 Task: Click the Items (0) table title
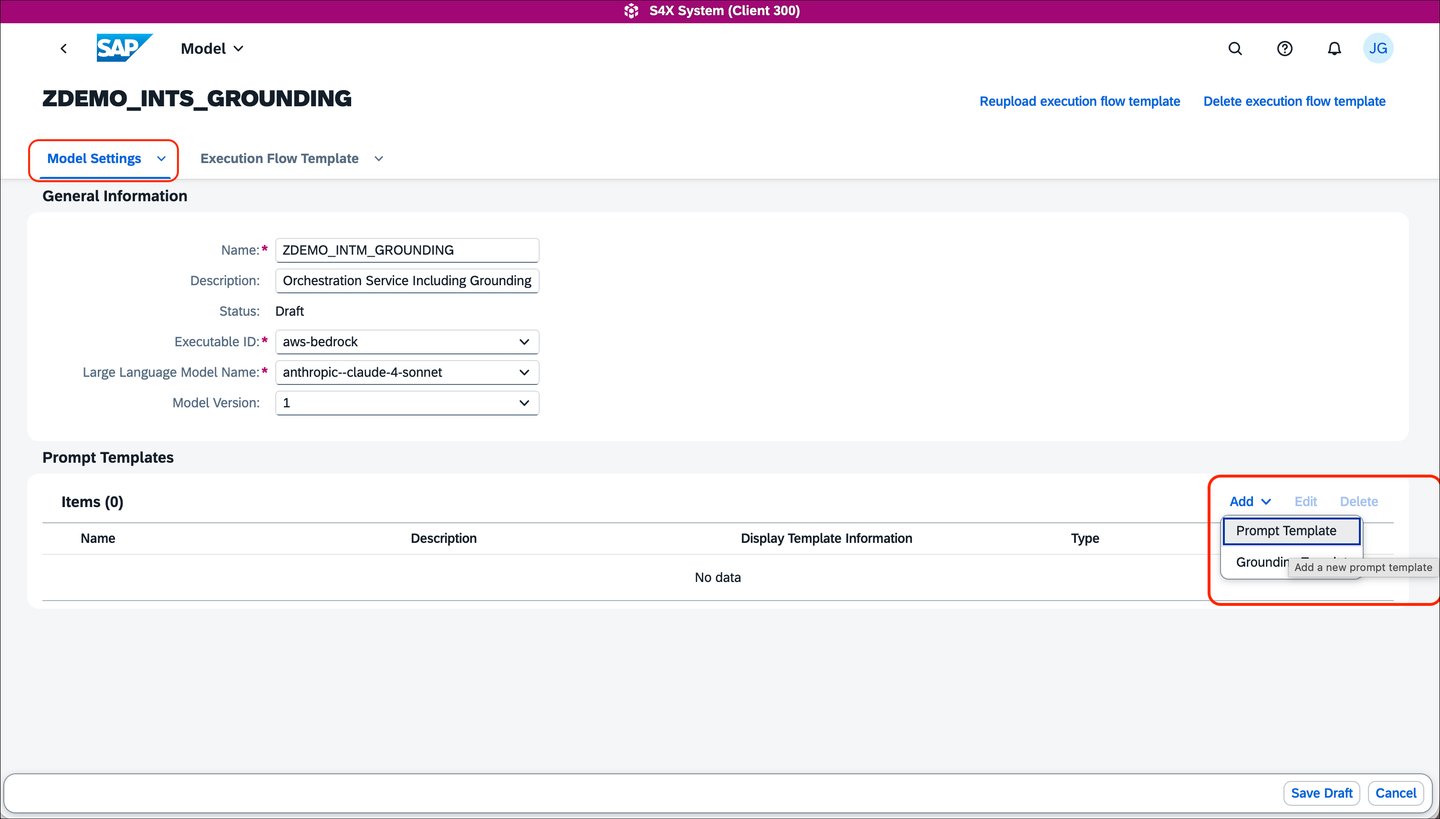click(x=92, y=502)
